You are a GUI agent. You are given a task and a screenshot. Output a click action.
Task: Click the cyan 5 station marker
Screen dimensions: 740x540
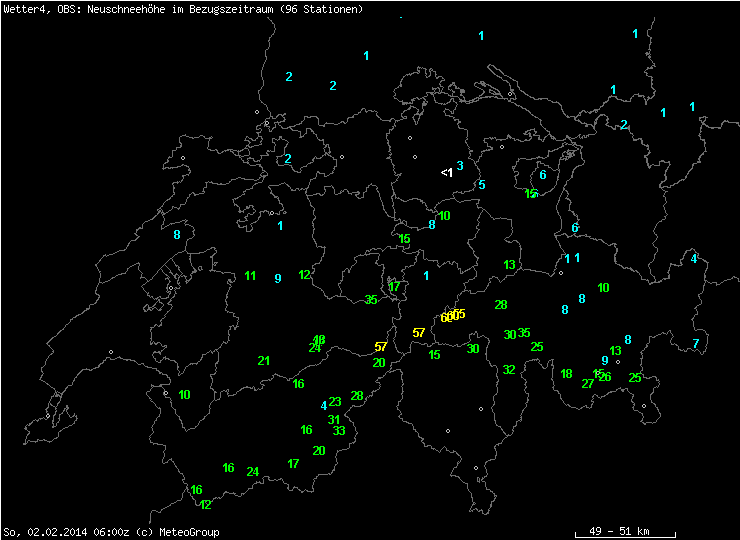pos(481,185)
